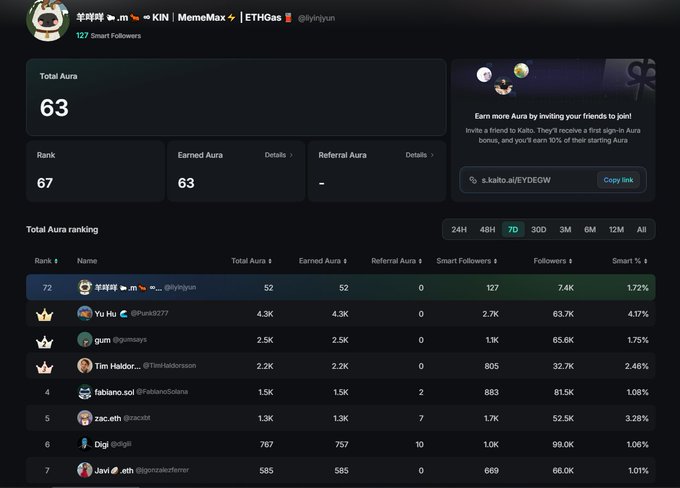Sort by Followers column
The image size is (680, 488).
pos(553,261)
